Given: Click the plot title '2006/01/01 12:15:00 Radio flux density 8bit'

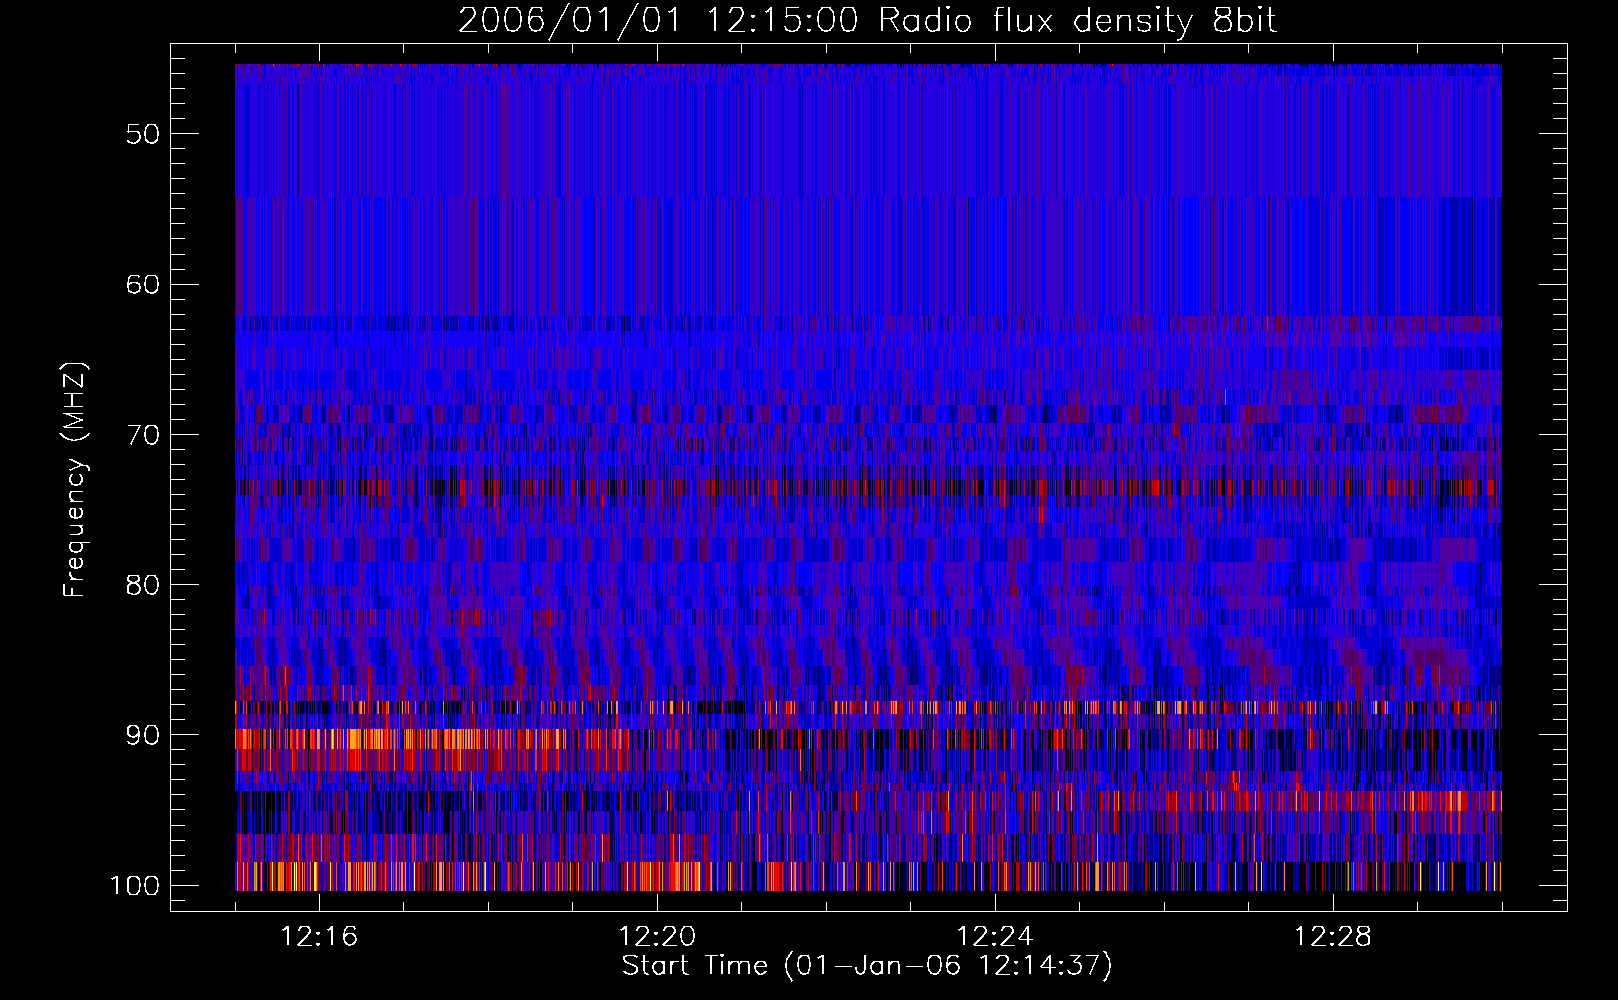Looking at the screenshot, I should [867, 21].
